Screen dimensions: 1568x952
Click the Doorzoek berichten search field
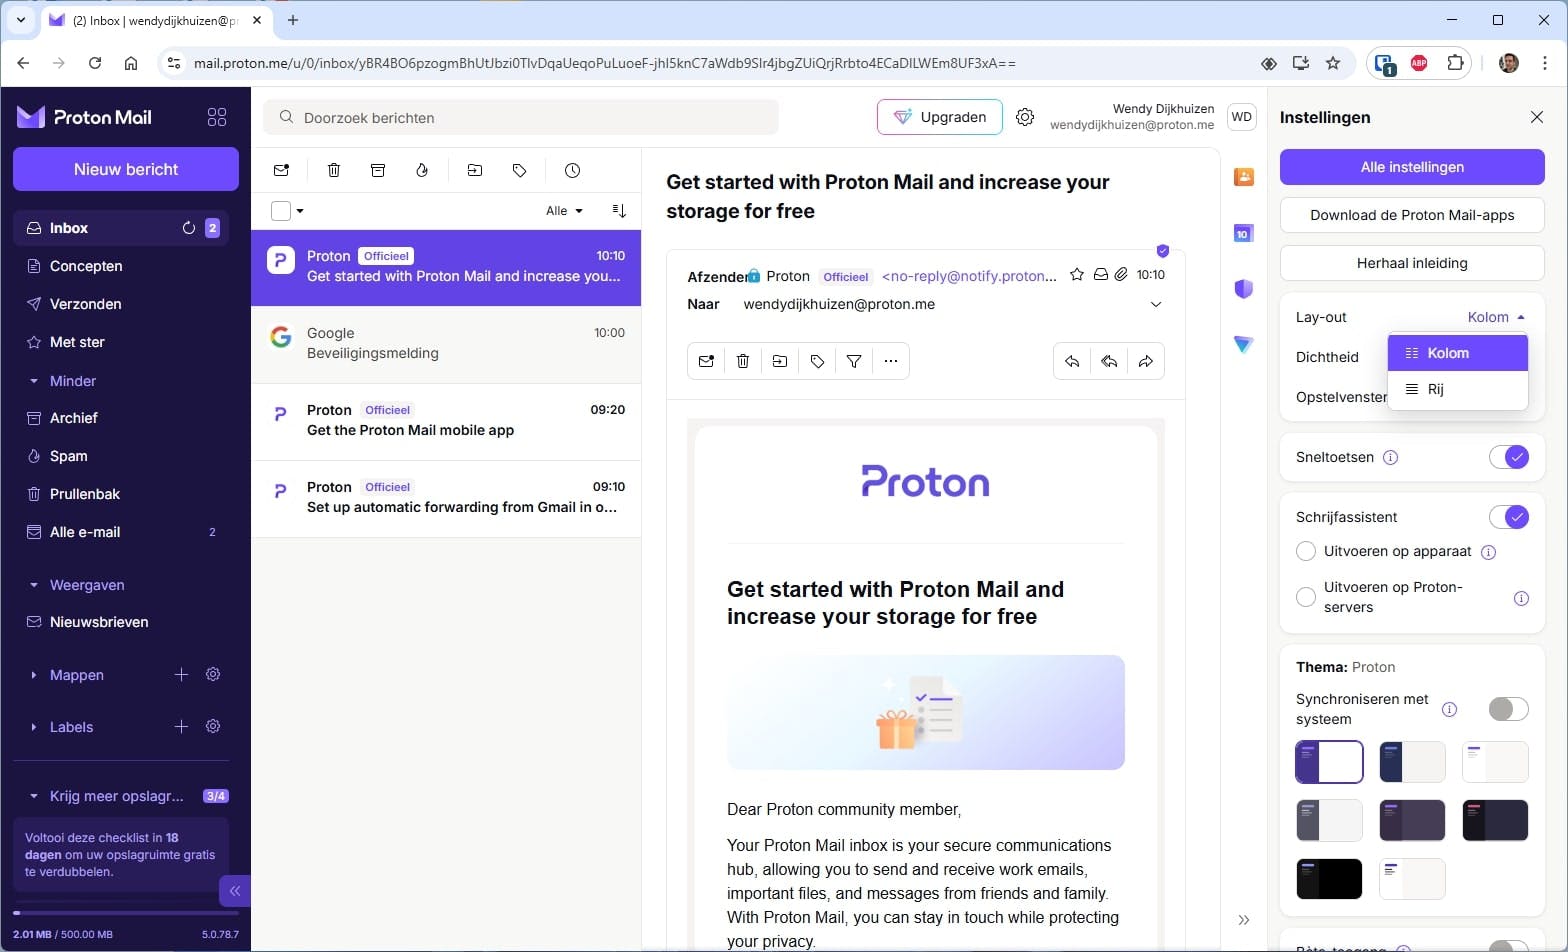(521, 117)
